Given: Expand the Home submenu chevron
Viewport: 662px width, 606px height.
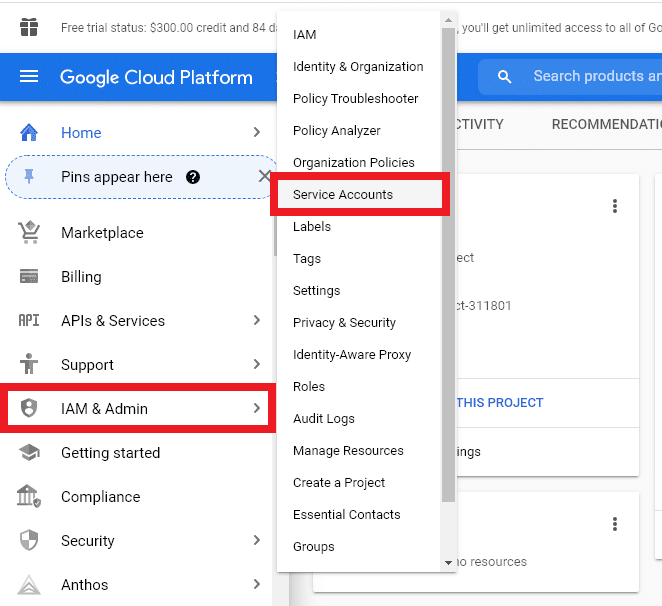Looking at the screenshot, I should 257,132.
